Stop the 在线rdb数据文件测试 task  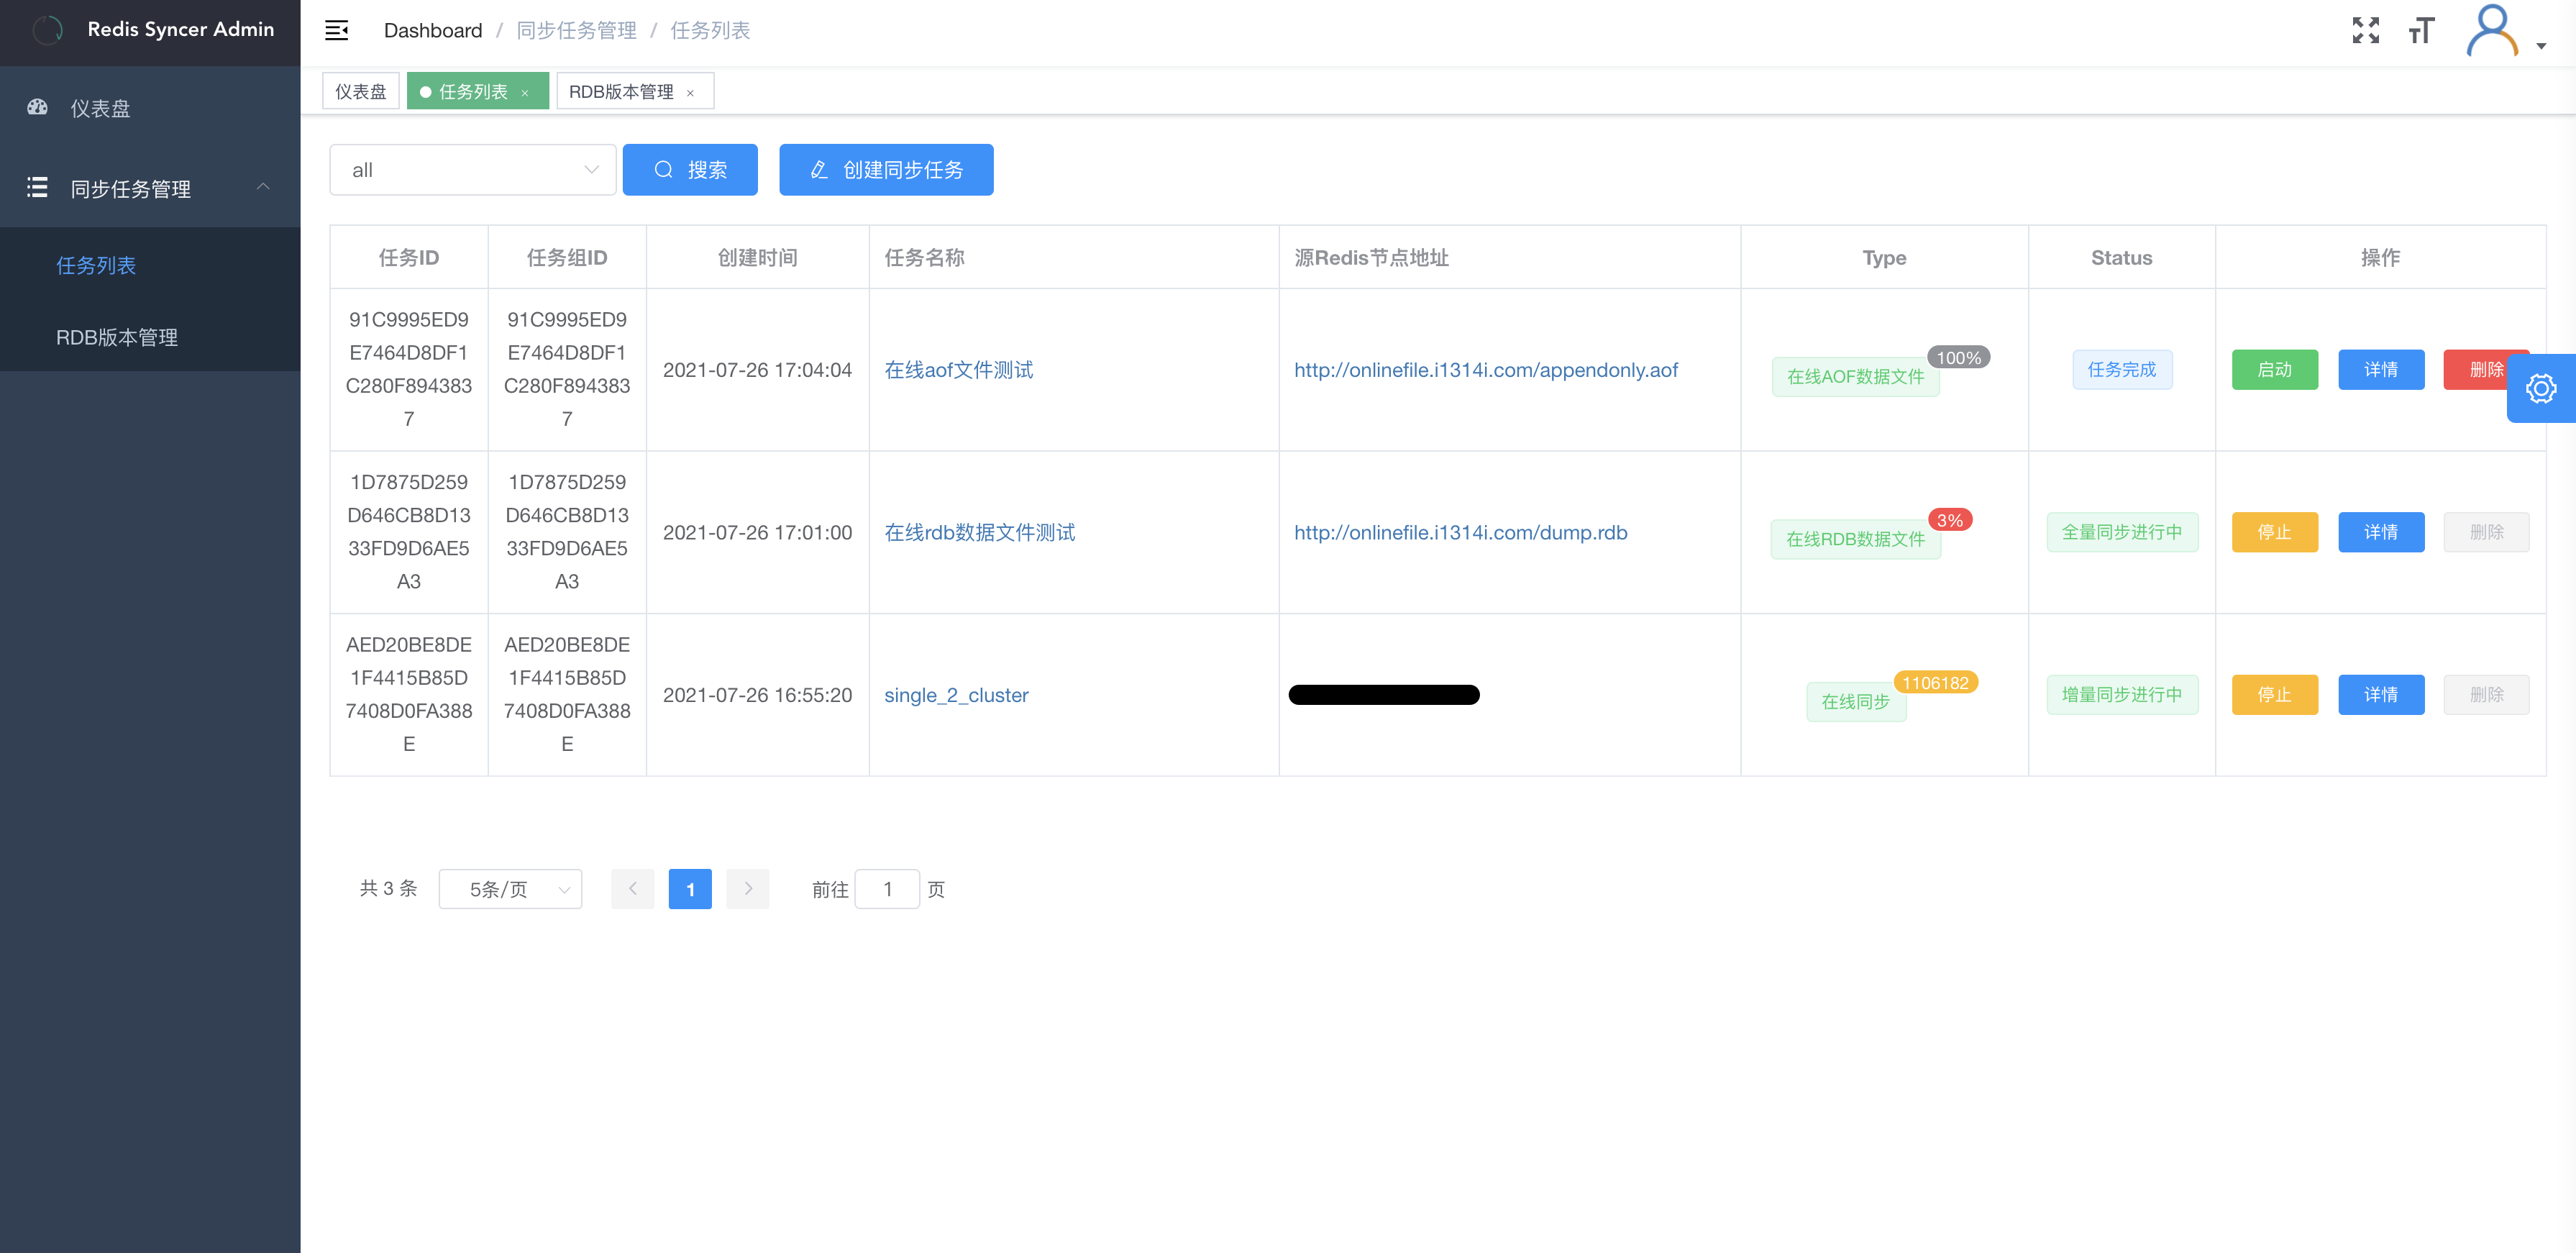click(2273, 532)
